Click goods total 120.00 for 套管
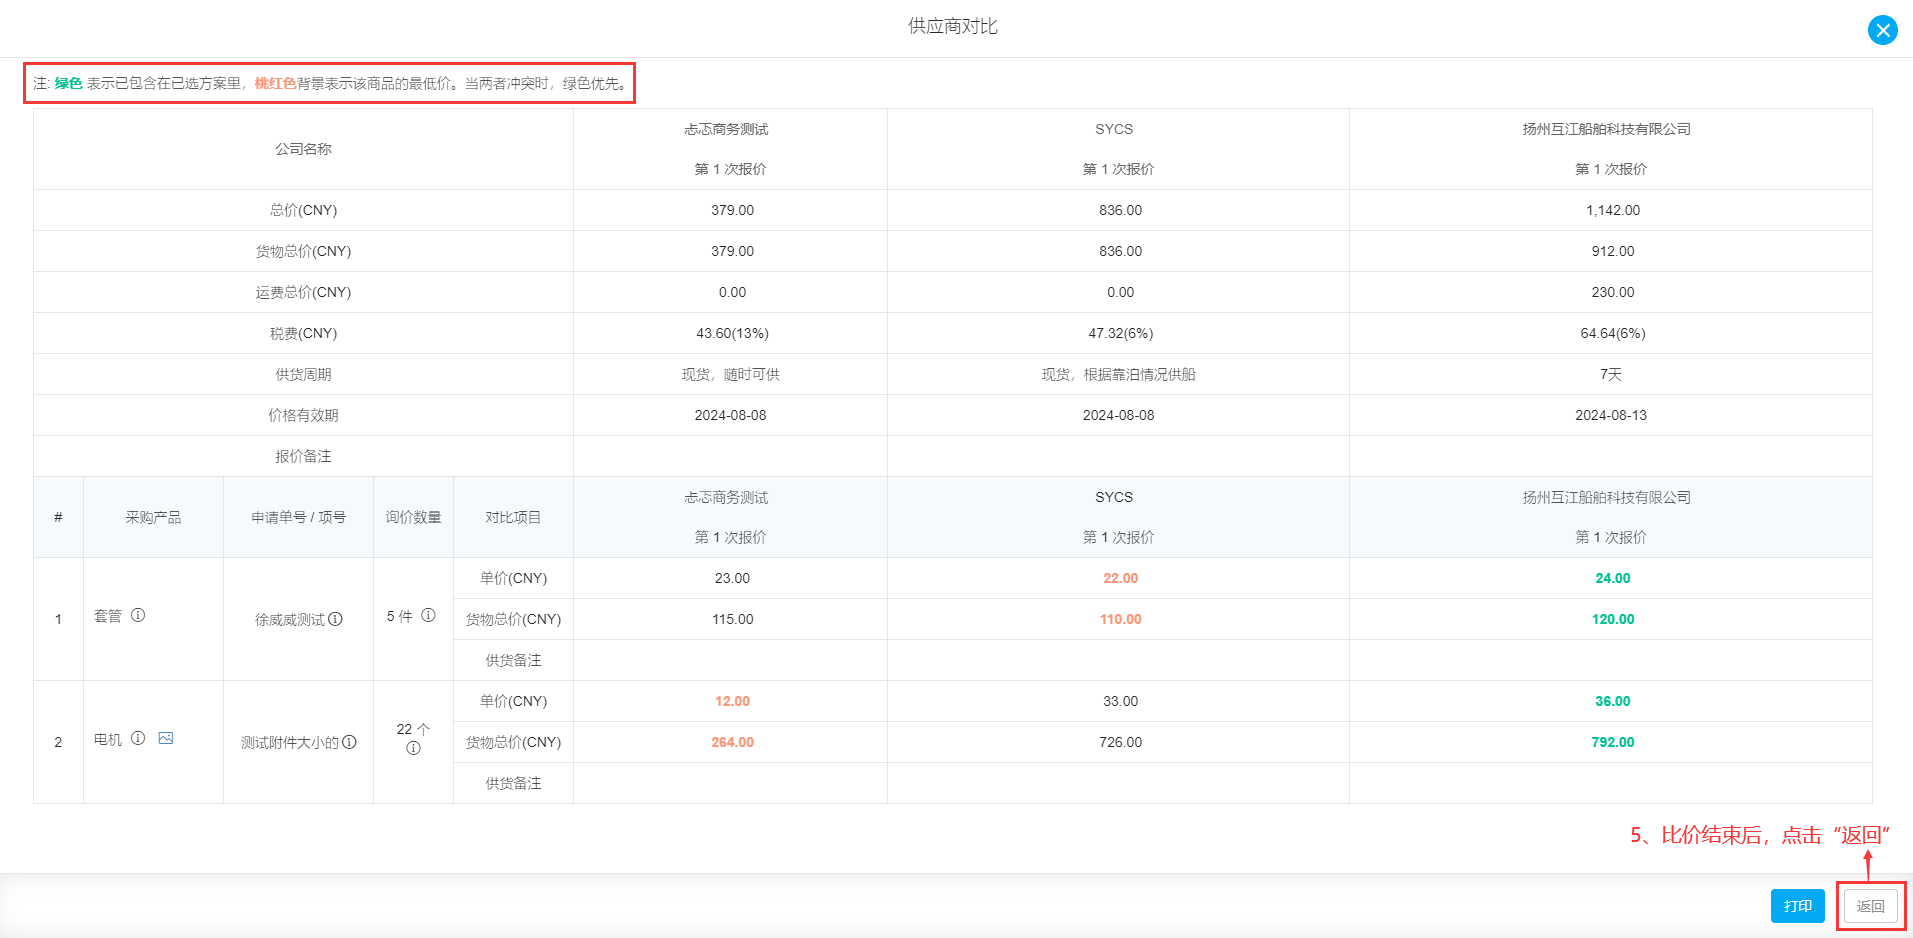Screen dimensions: 1913x938 tap(1612, 619)
